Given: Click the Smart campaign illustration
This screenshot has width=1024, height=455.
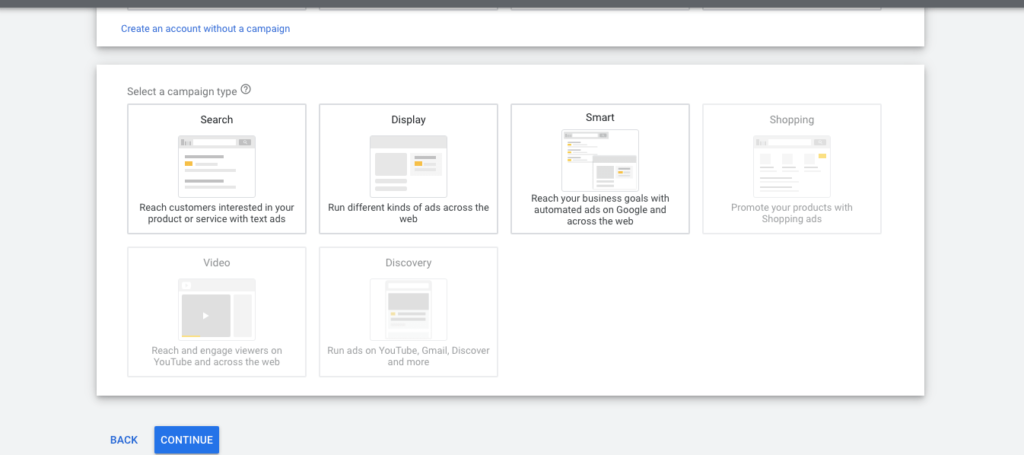Looking at the screenshot, I should 600,161.
